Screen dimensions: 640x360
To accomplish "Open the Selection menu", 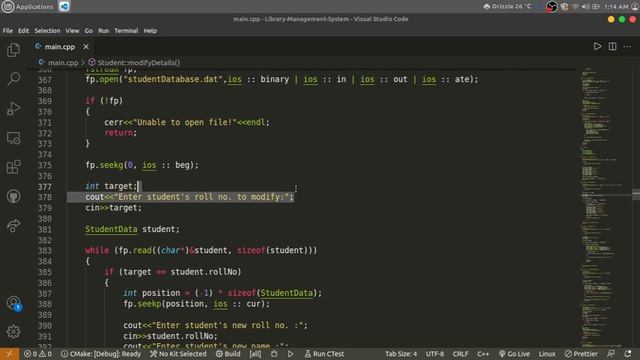I will tap(47, 31).
